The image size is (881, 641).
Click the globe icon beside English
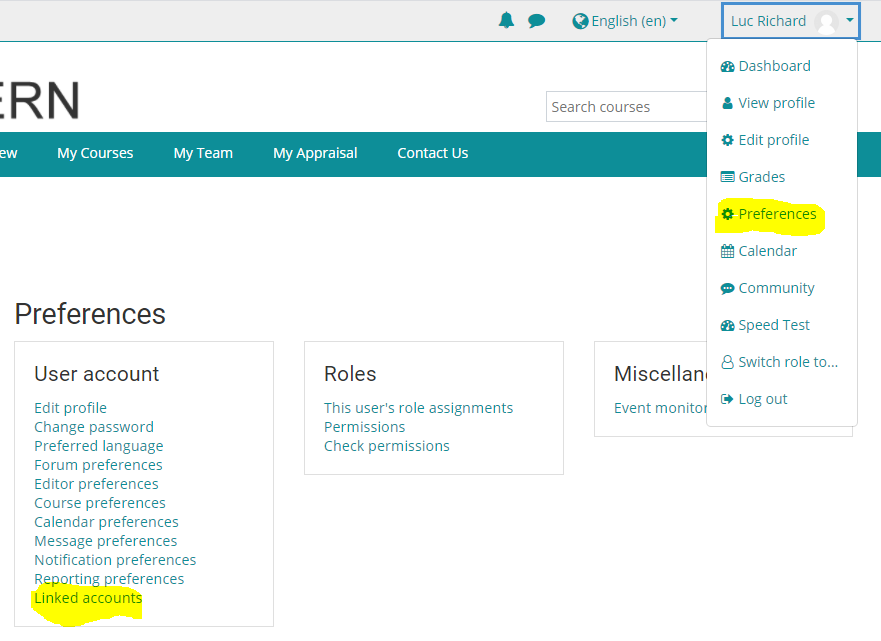coord(580,21)
